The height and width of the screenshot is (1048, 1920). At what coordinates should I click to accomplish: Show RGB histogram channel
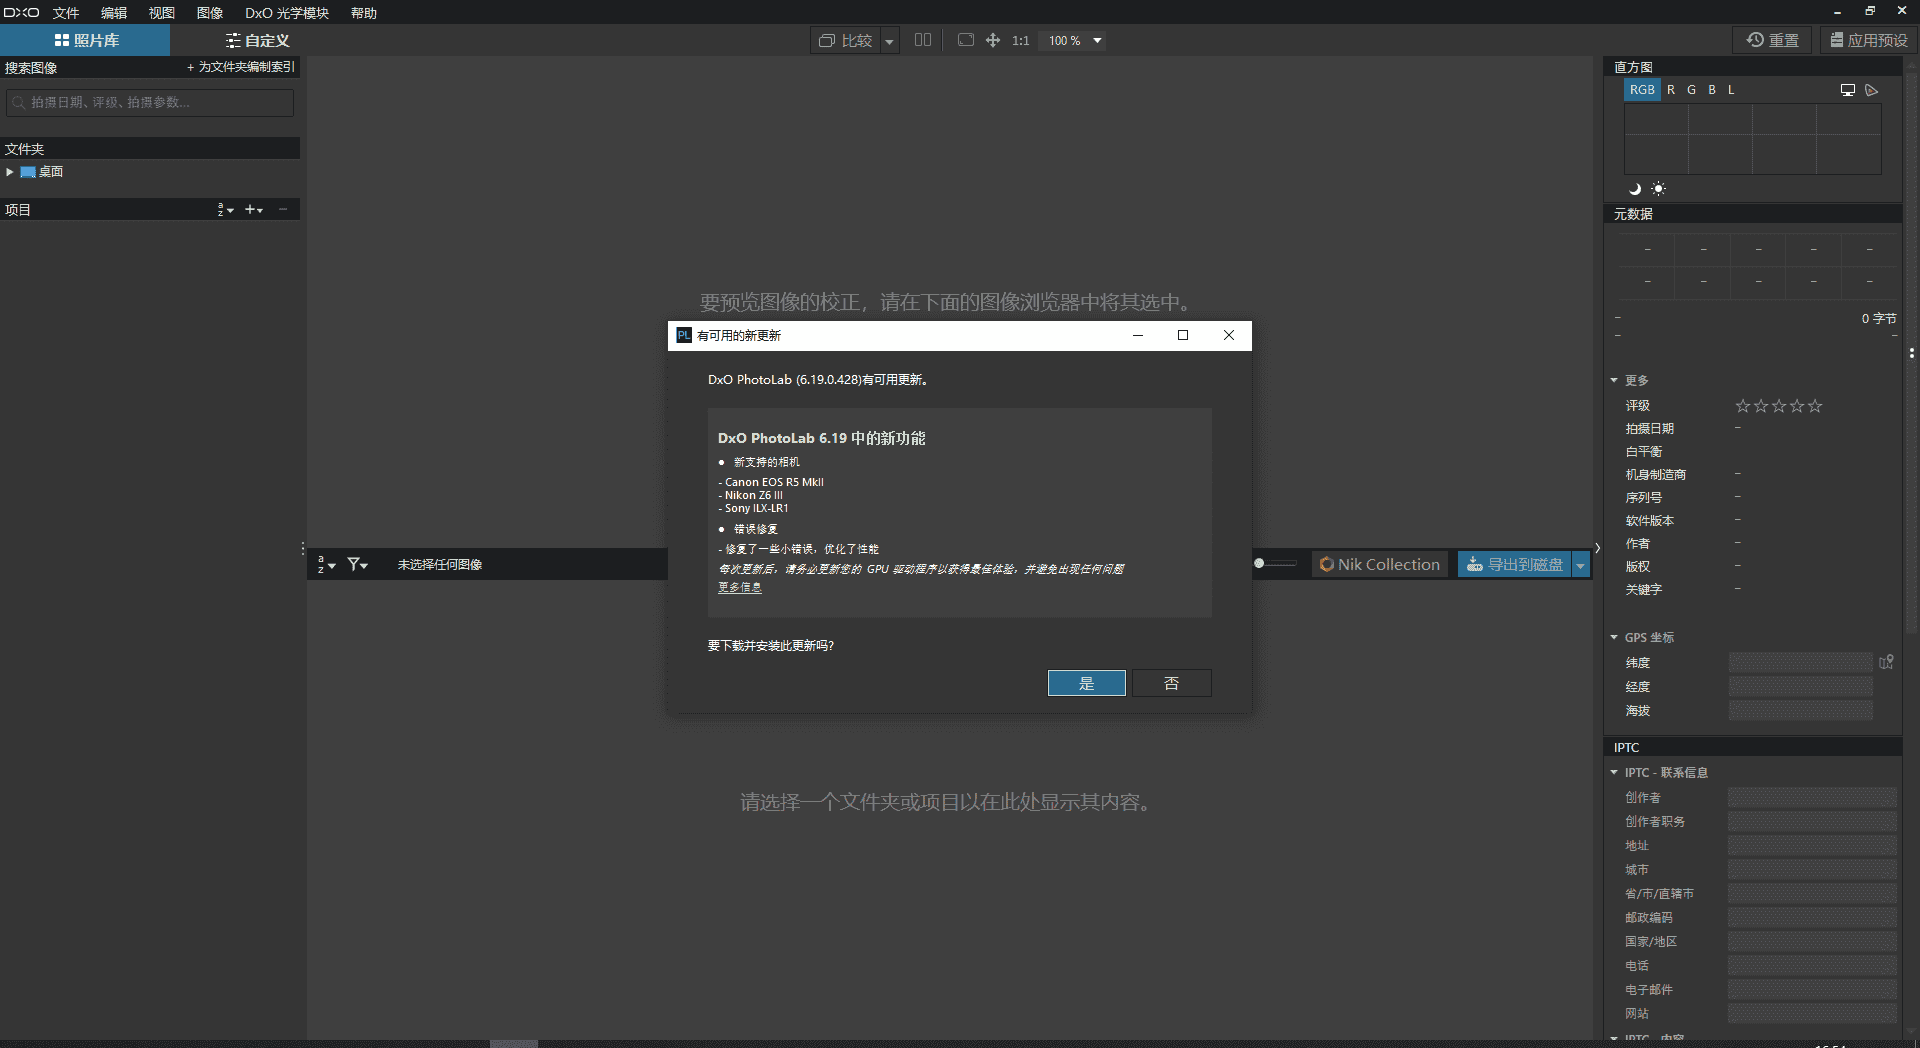click(1642, 90)
